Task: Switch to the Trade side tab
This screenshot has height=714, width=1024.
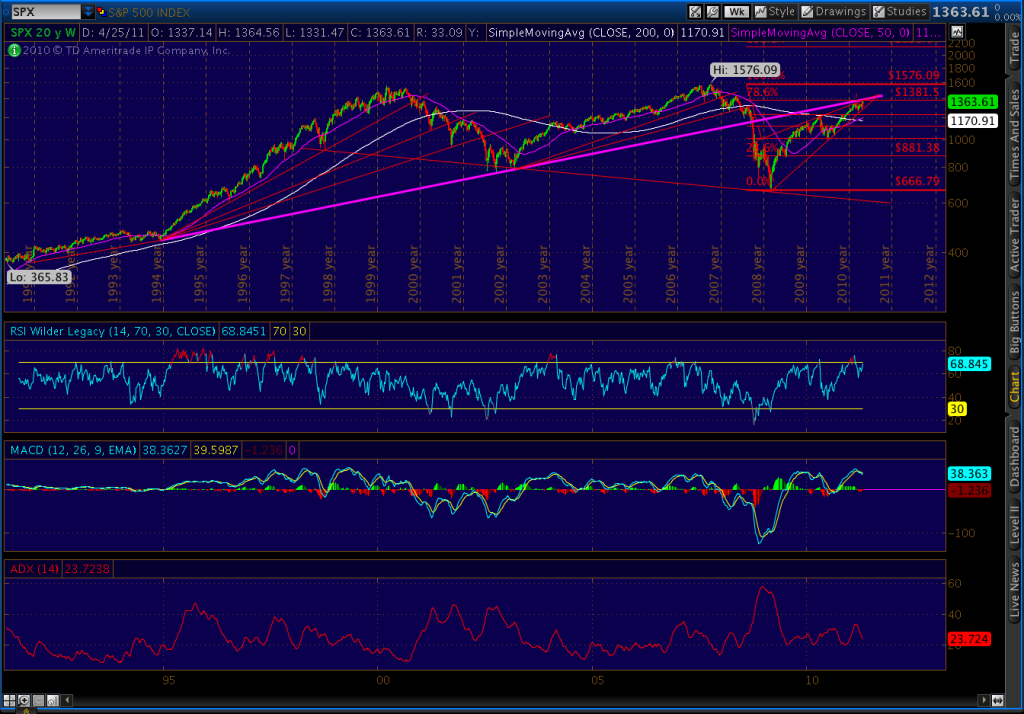Action: click(1014, 50)
